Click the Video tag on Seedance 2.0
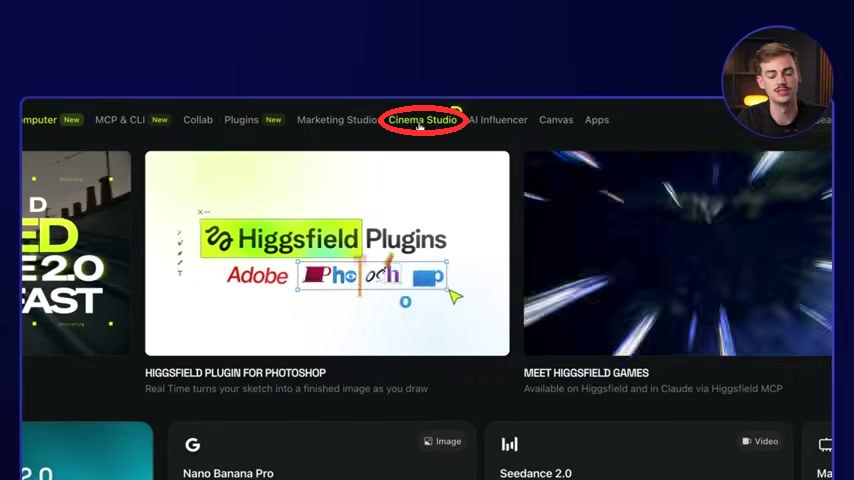This screenshot has height=480, width=854. pyautogui.click(x=760, y=441)
